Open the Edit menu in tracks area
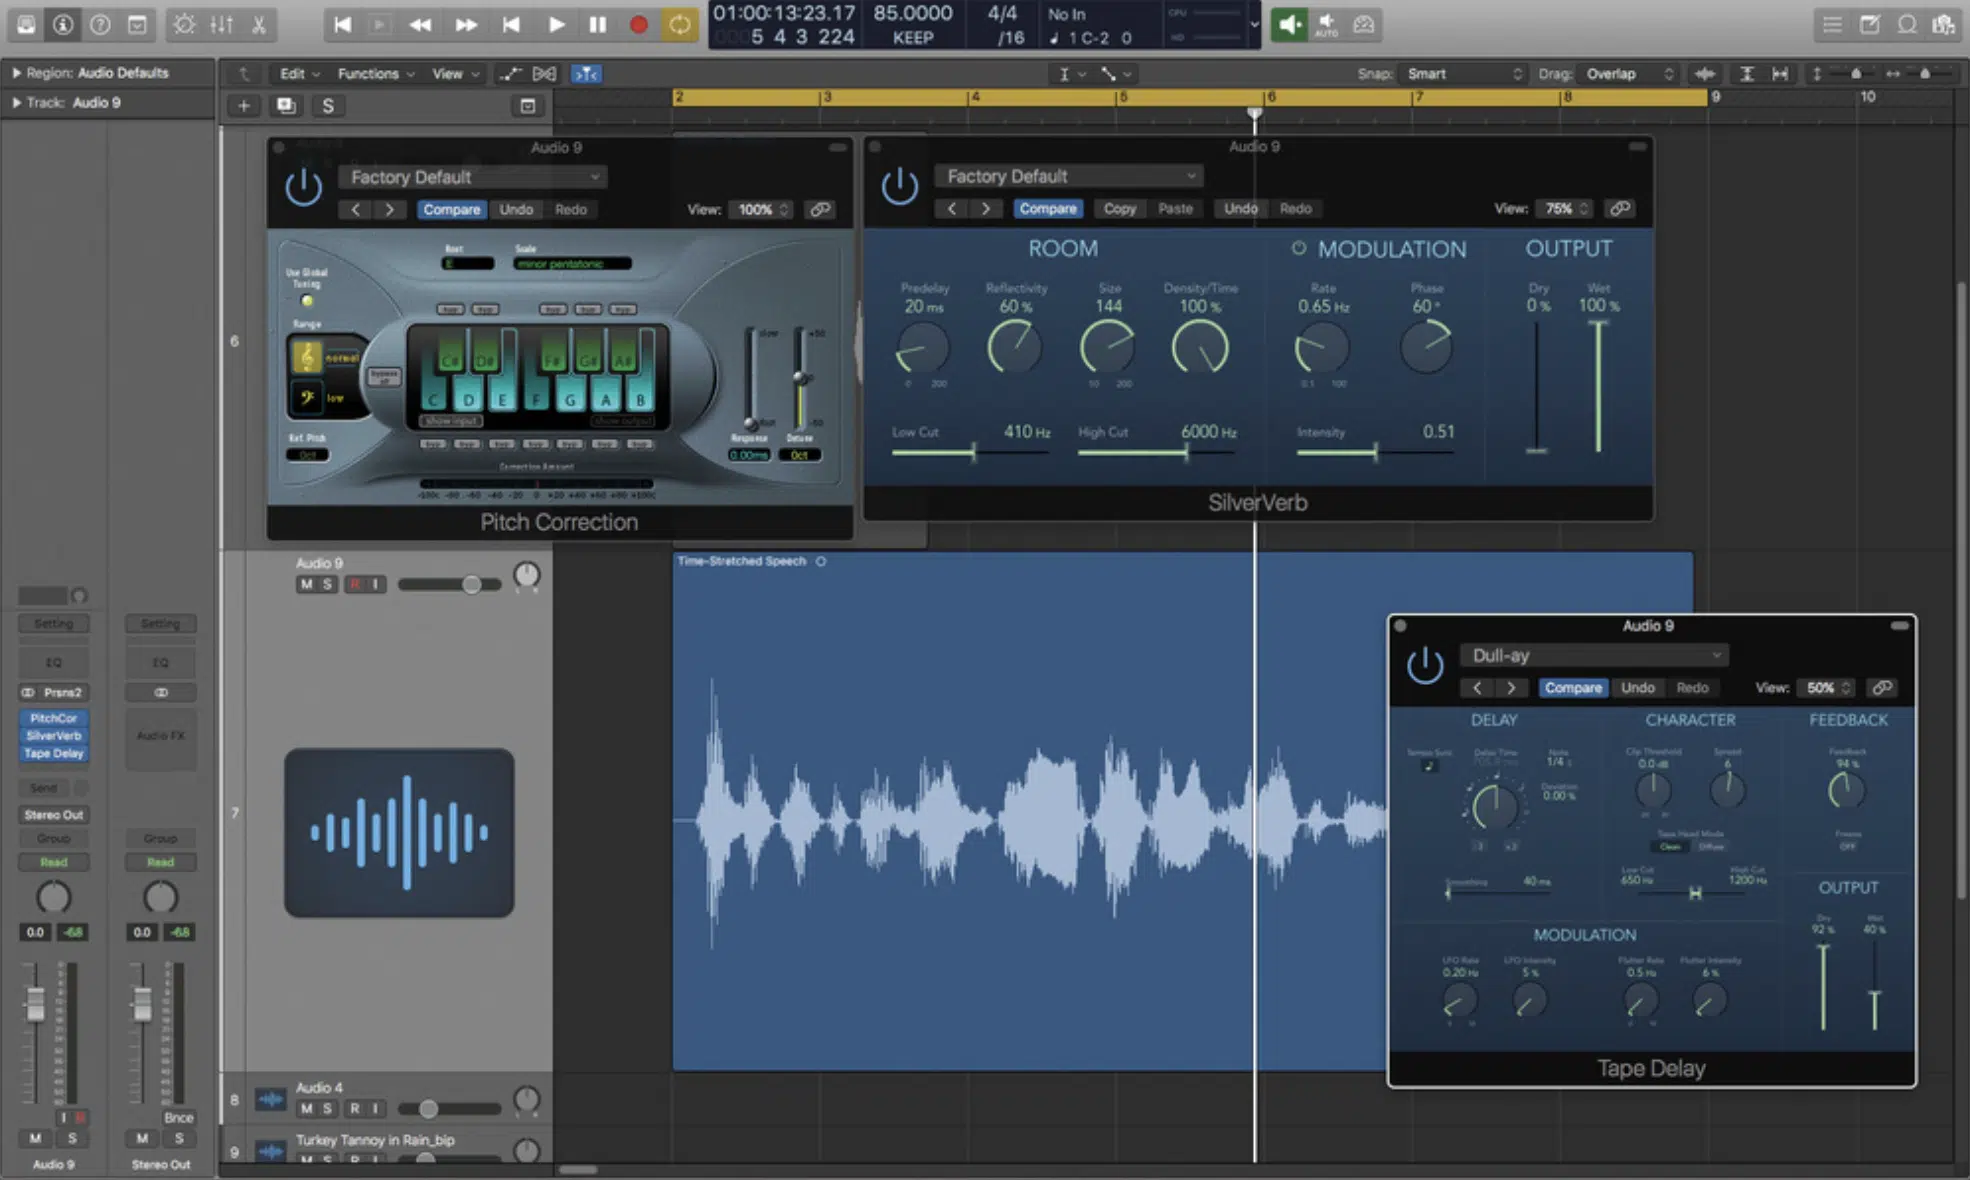Screen dimensions: 1970x1180 point(298,74)
